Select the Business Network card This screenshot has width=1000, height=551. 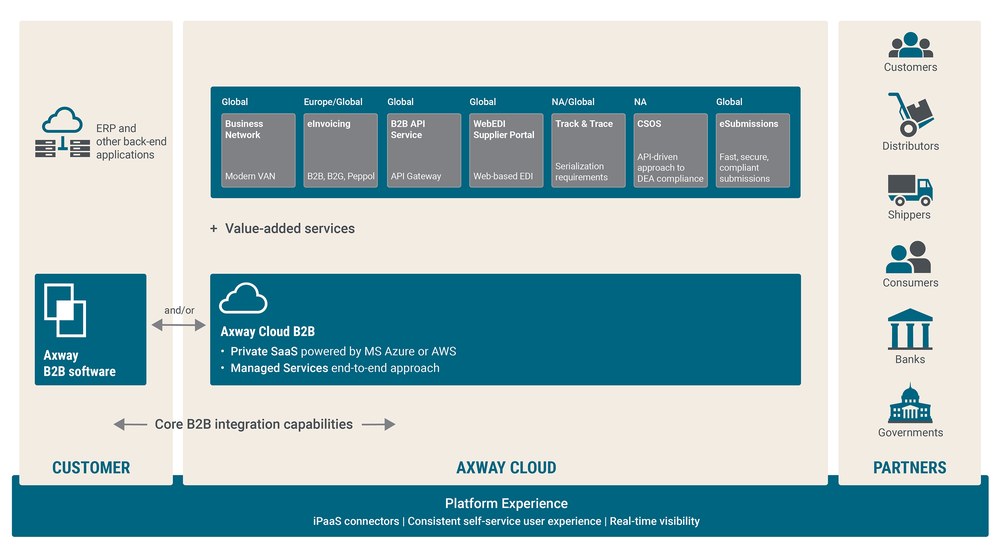pyautogui.click(x=258, y=151)
